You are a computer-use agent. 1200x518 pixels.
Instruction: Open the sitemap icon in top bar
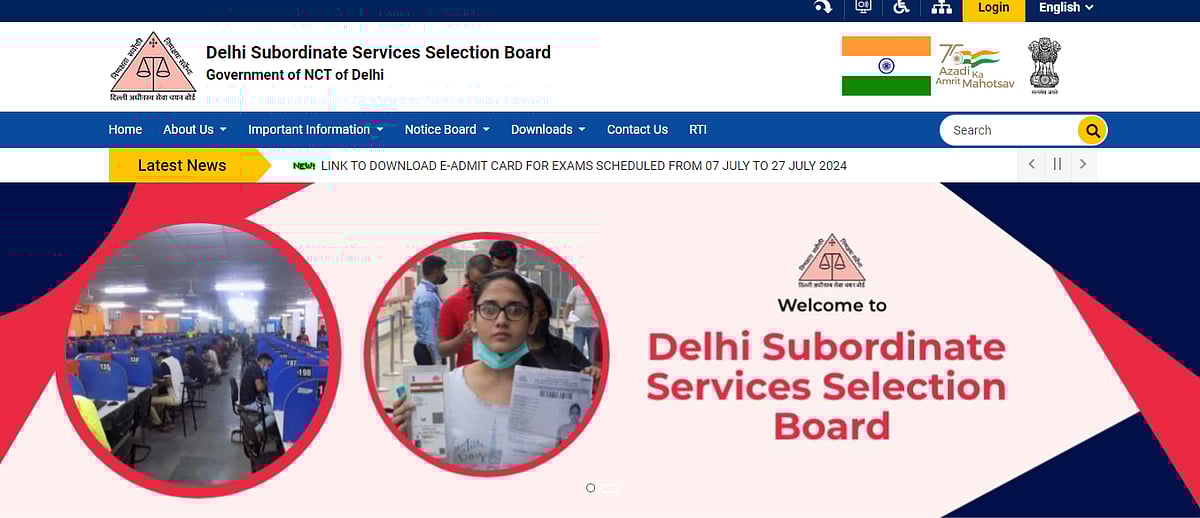pyautogui.click(x=941, y=7)
